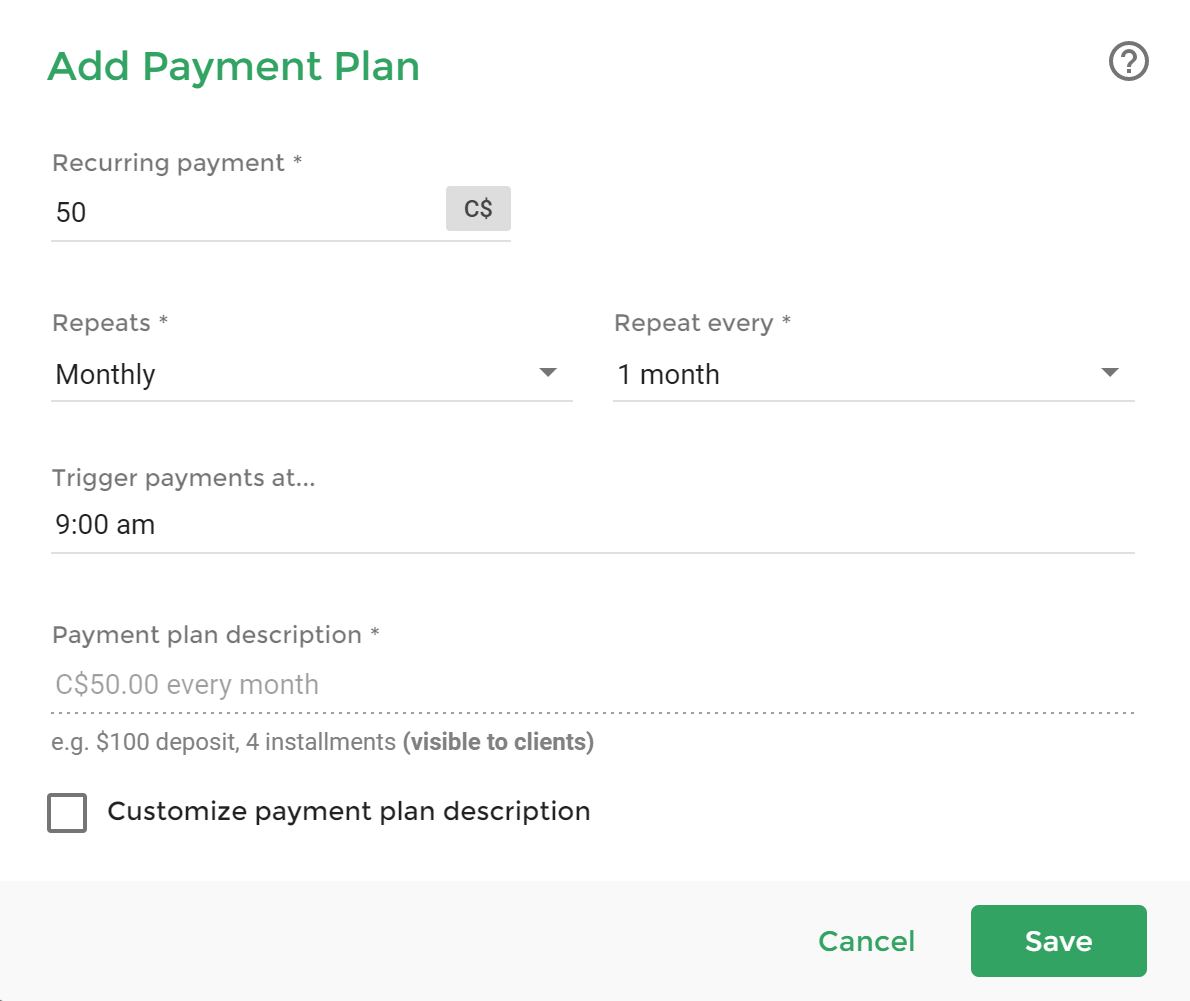Click the Repeat every field label
Image resolution: width=1190 pixels, height=1001 pixels.
click(x=702, y=323)
